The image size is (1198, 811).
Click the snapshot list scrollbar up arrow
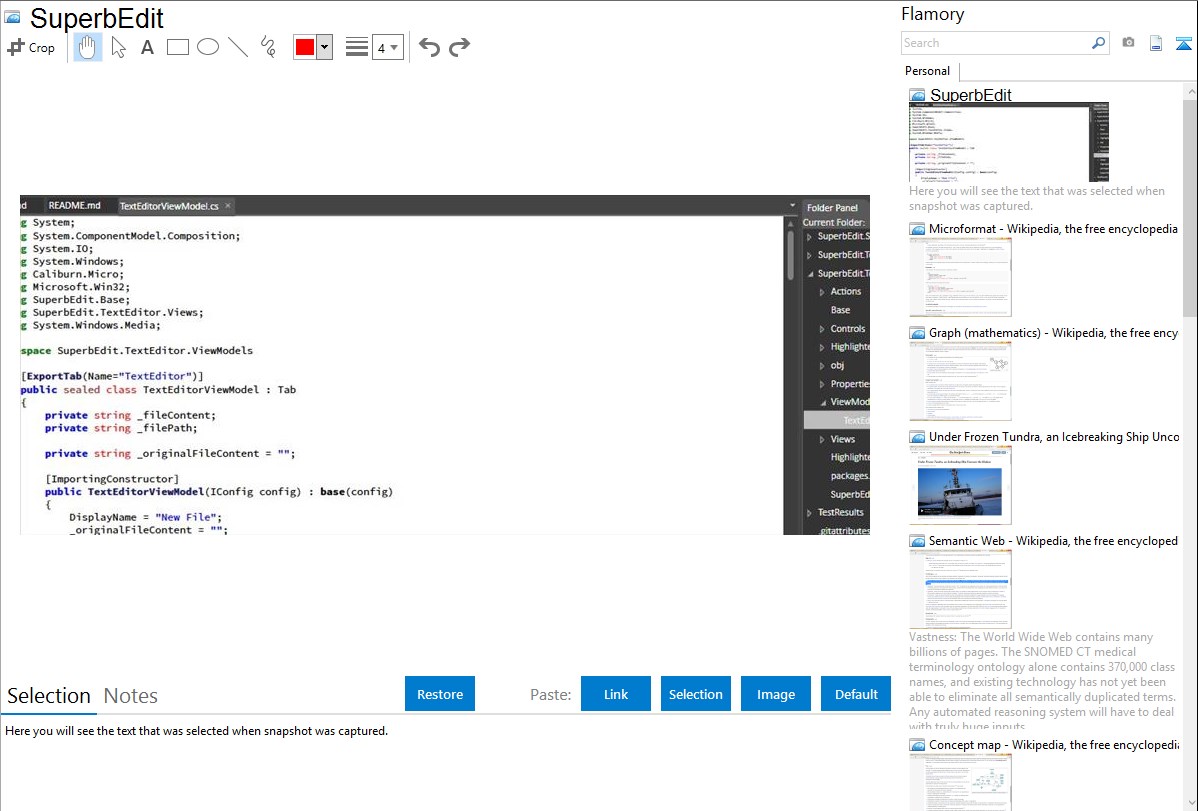pyautogui.click(x=1191, y=91)
